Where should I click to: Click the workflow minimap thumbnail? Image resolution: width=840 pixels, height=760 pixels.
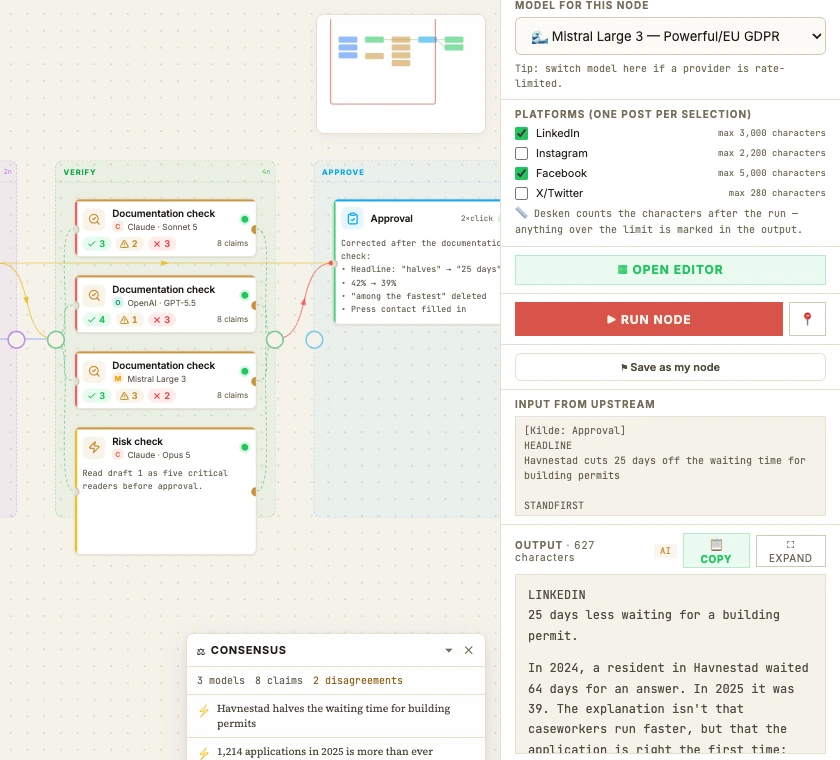click(401, 74)
